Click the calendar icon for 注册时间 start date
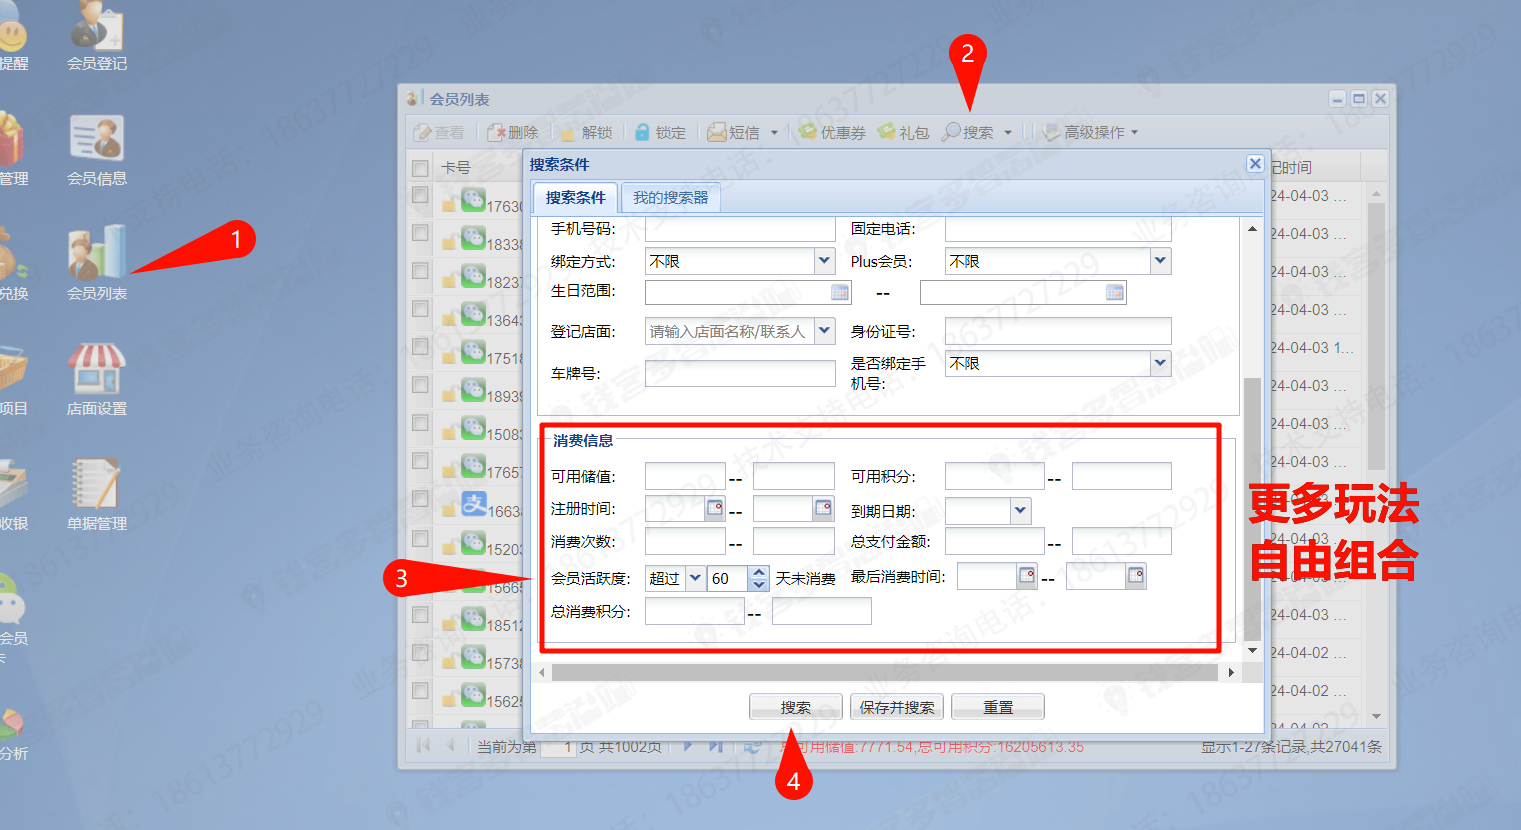 tap(715, 508)
